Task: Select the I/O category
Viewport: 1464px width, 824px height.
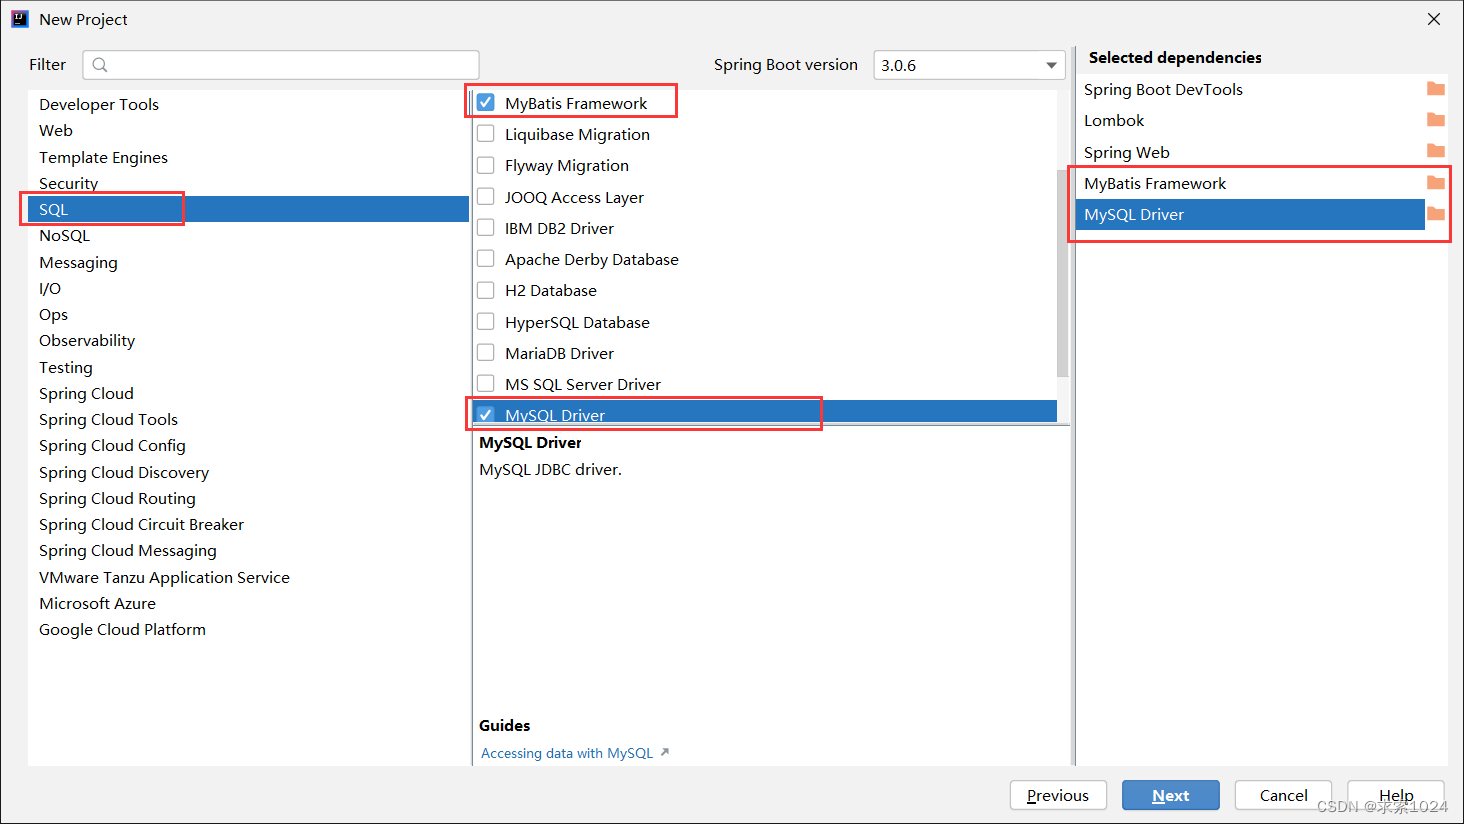Action: (x=248, y=288)
